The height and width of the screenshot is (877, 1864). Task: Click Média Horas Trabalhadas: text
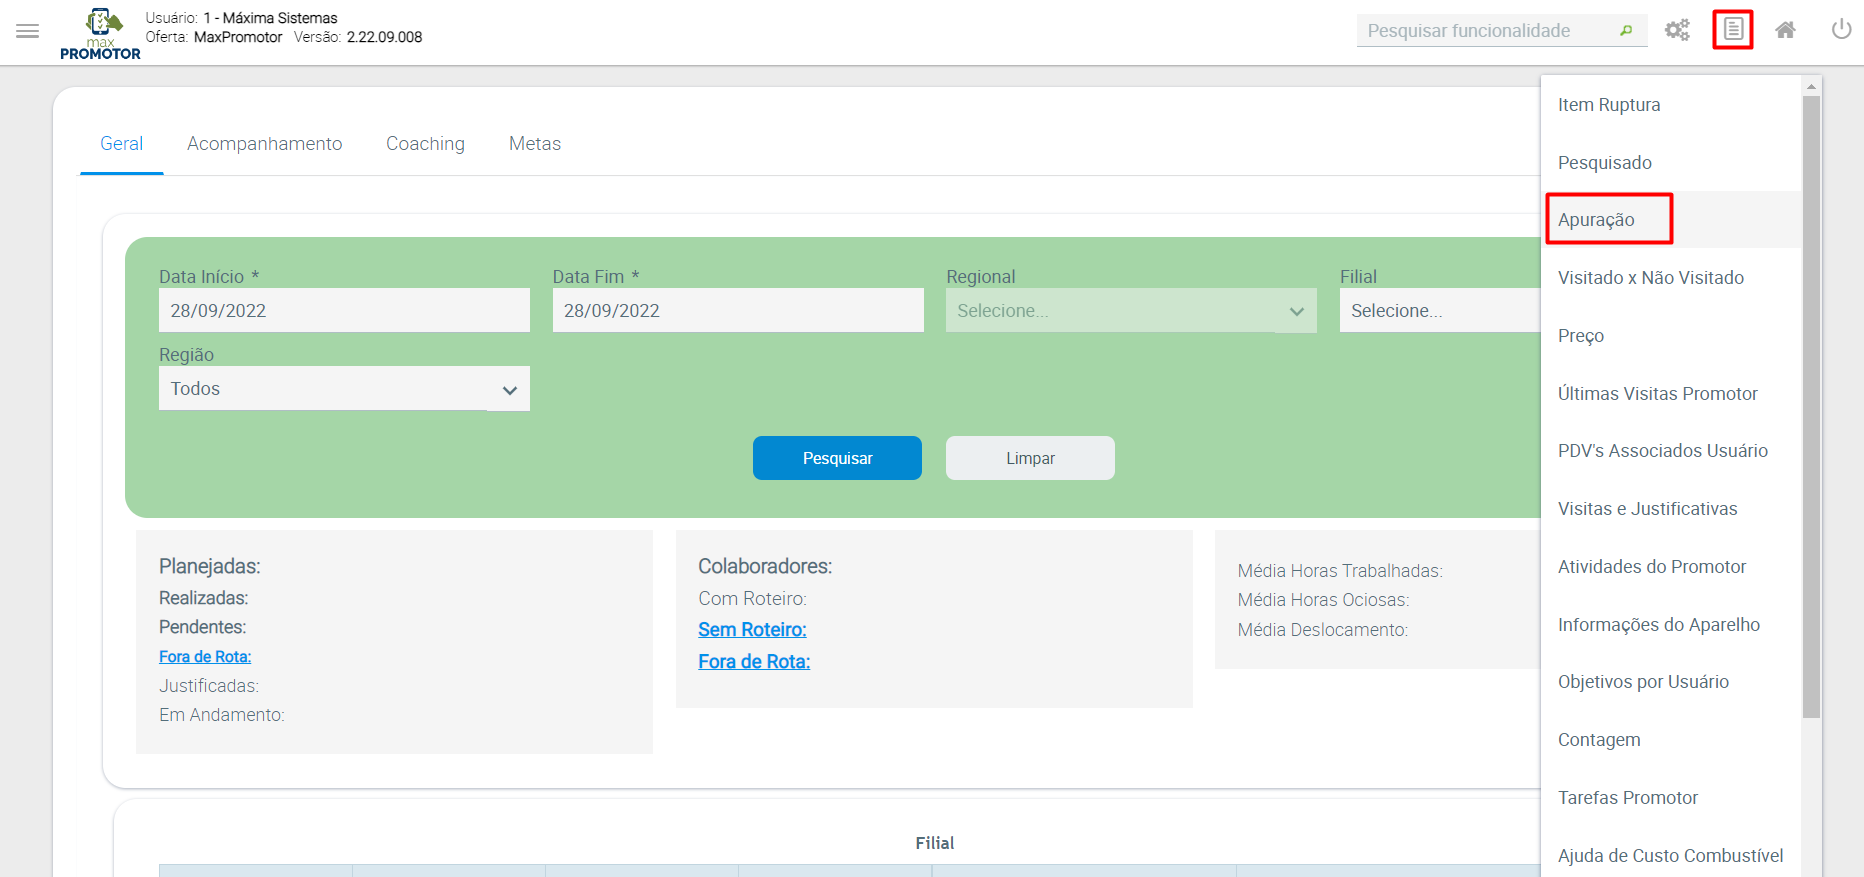pyautogui.click(x=1340, y=571)
